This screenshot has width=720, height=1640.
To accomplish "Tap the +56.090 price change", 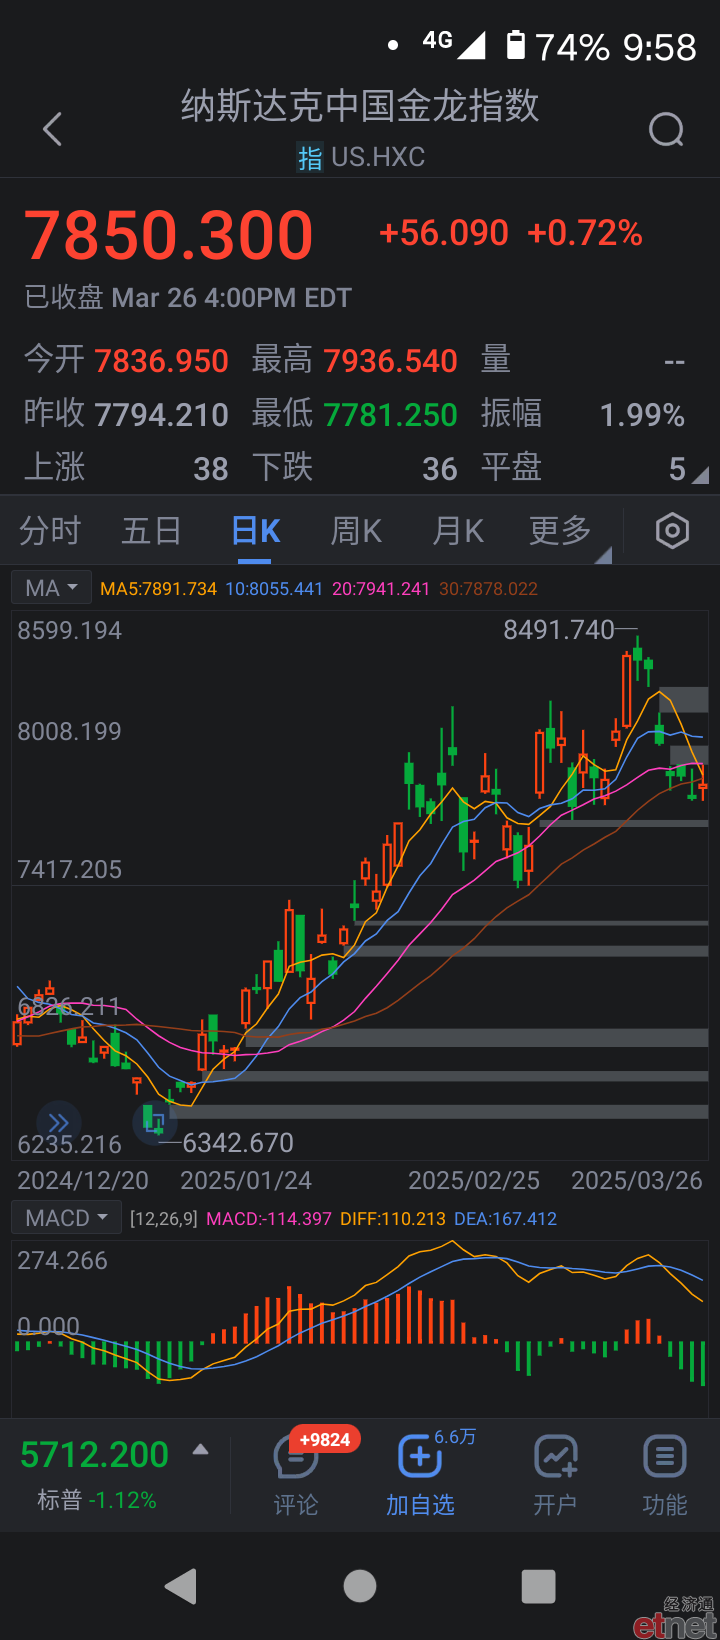I will pyautogui.click(x=444, y=233).
